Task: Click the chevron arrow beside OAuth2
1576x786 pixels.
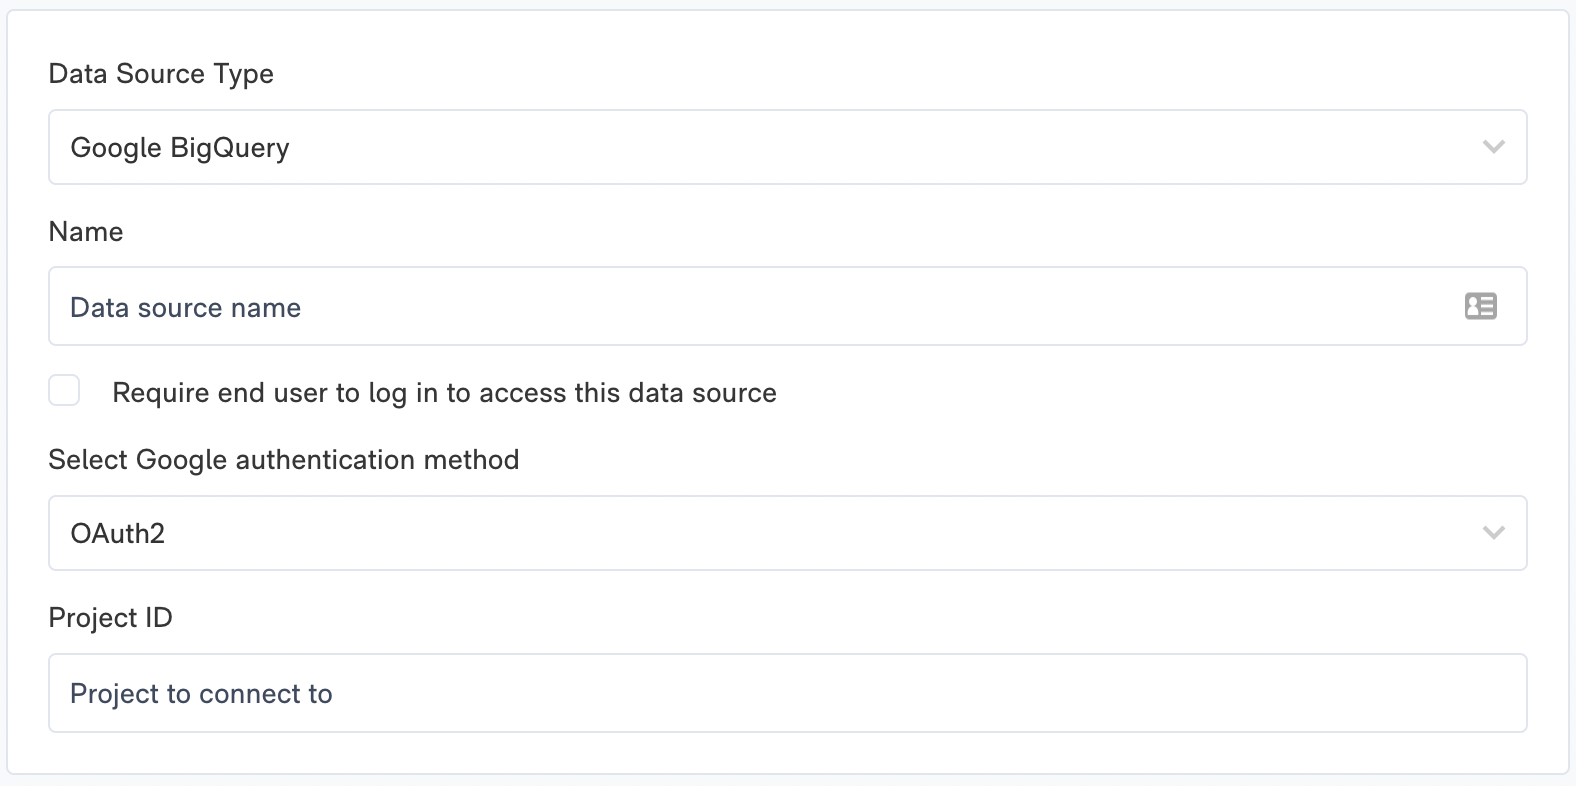Action: pyautogui.click(x=1494, y=533)
